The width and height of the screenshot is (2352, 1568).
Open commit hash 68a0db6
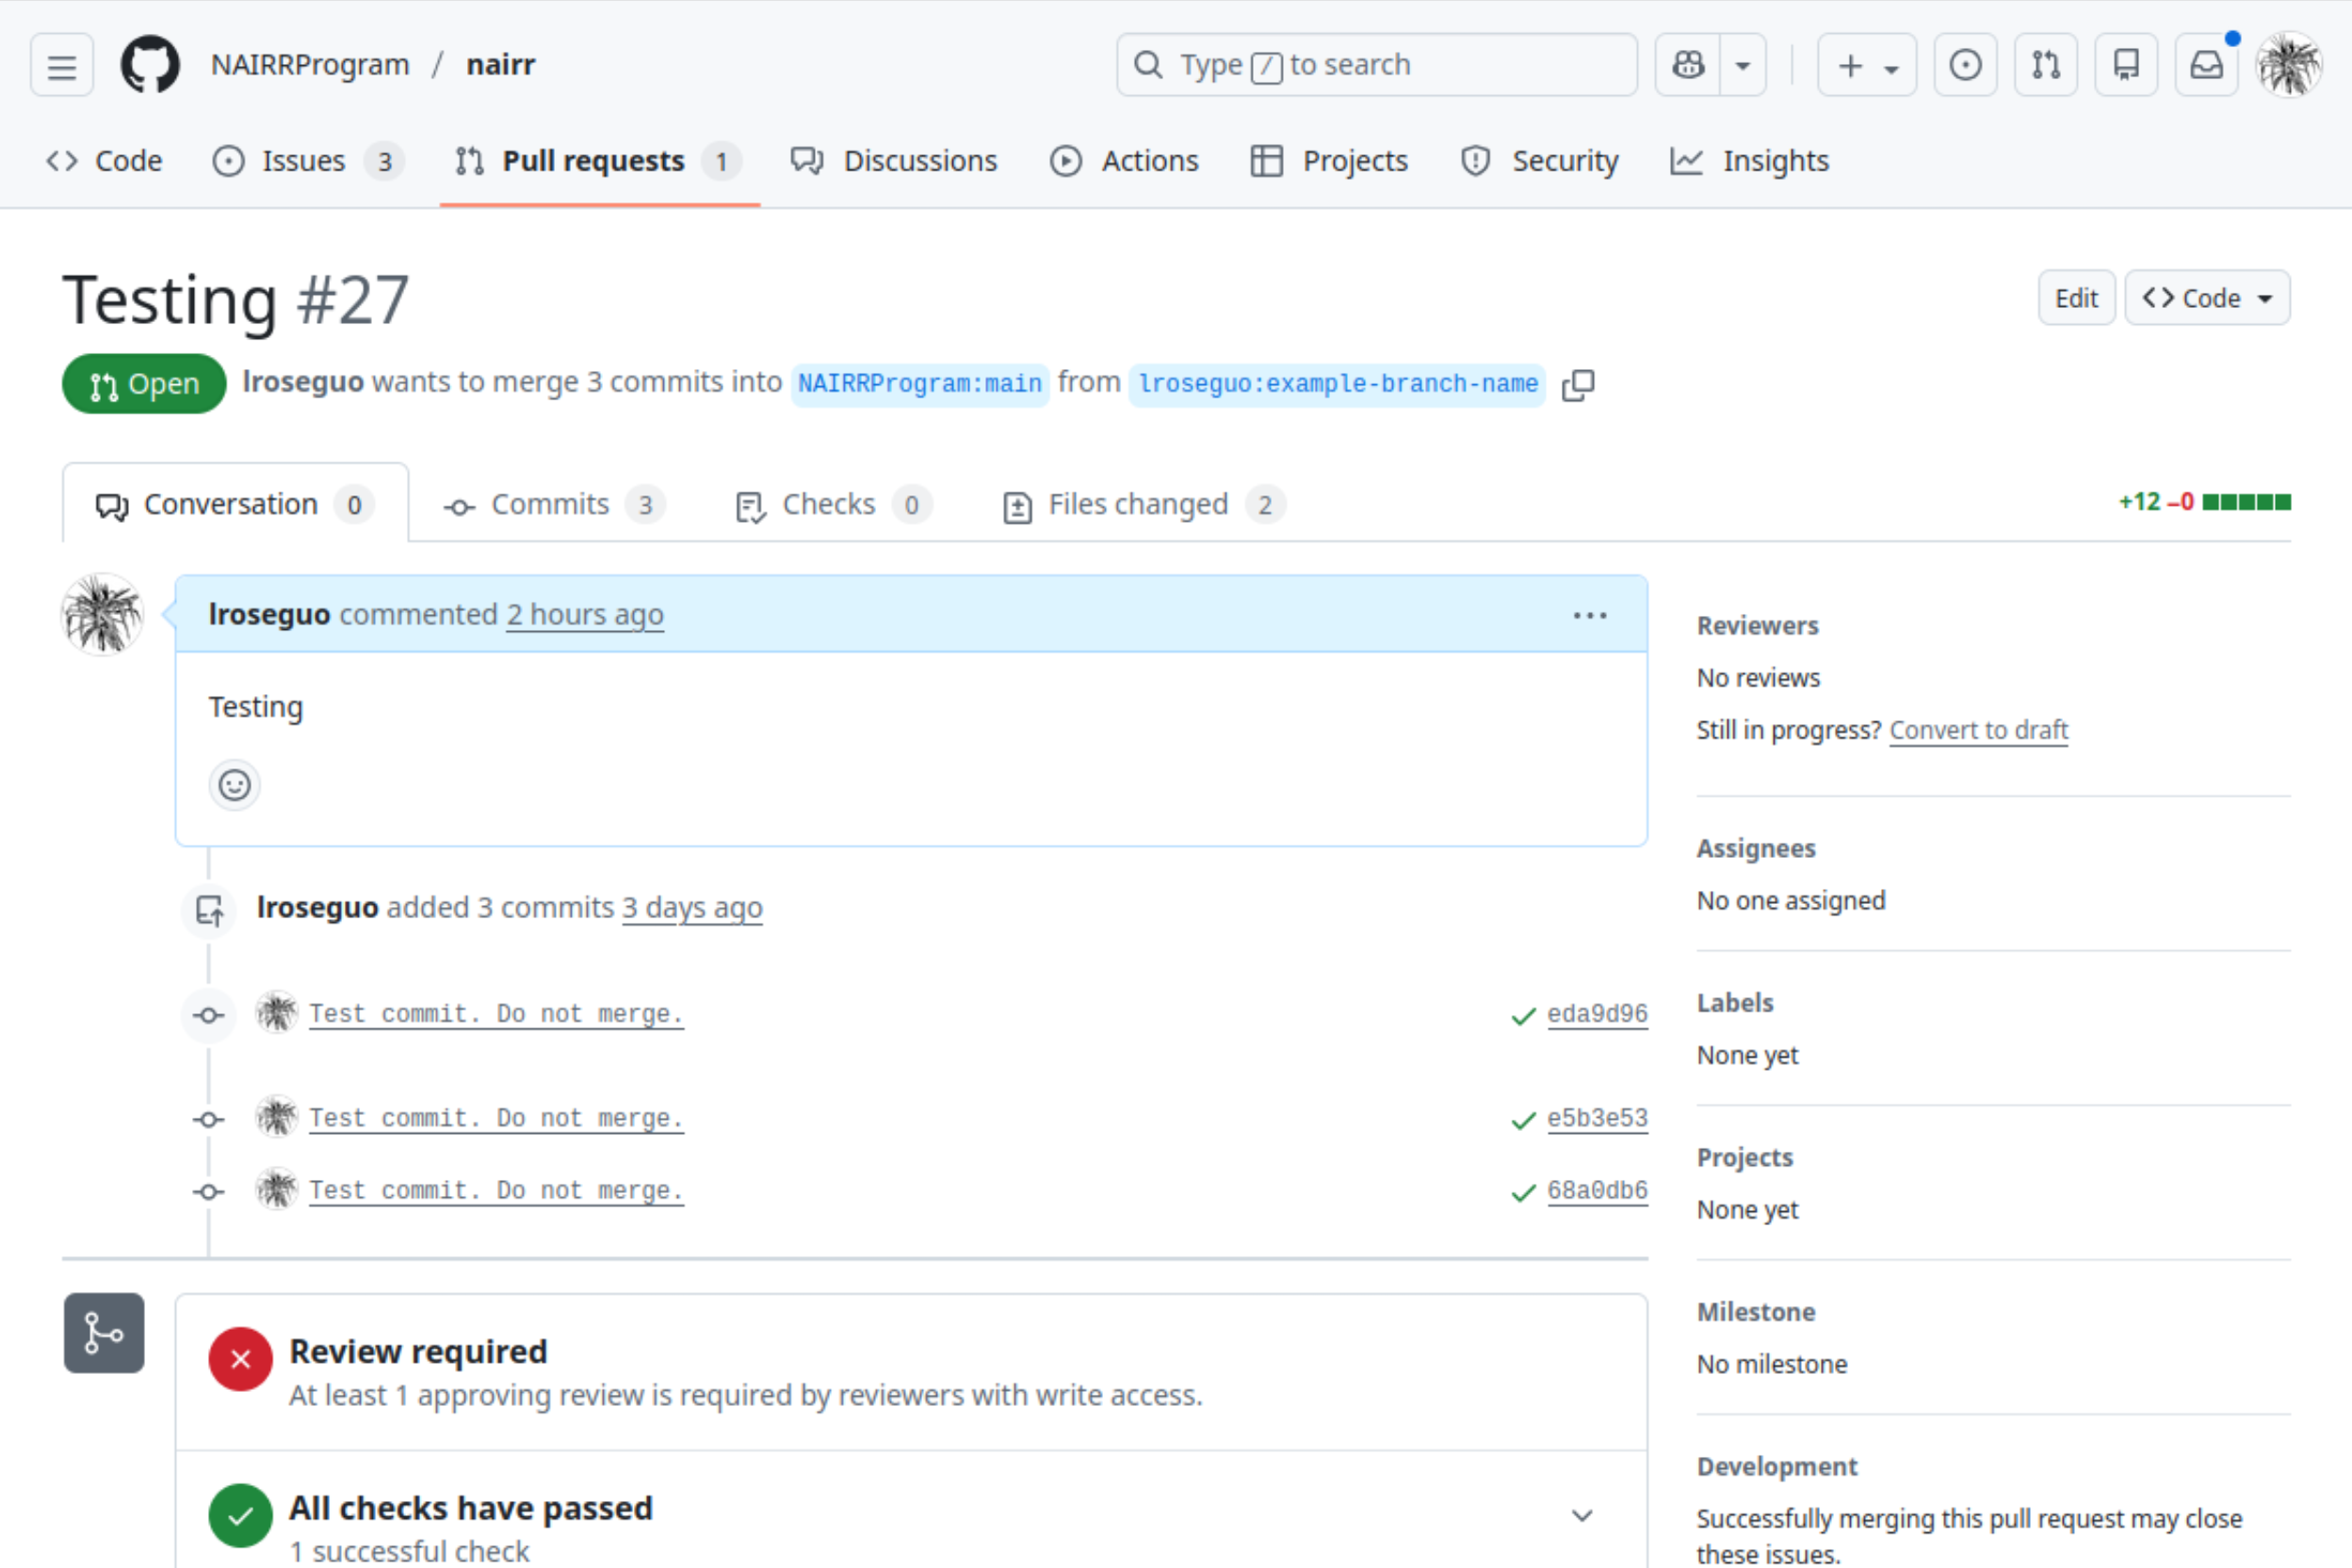(1597, 1191)
